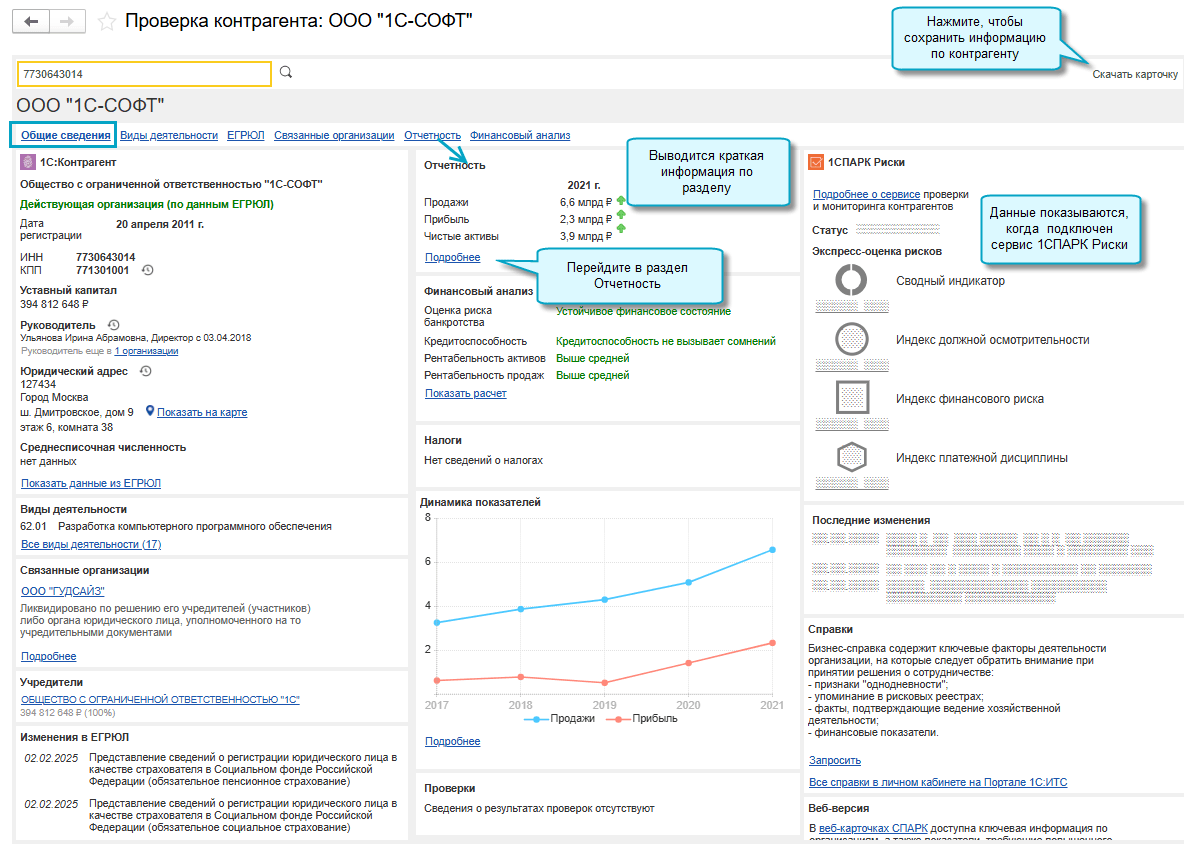Screen dimensions: 1184x847
Task: Click 'Сведения о результатах проверок отсутствуют' text
Action: click(x=539, y=808)
